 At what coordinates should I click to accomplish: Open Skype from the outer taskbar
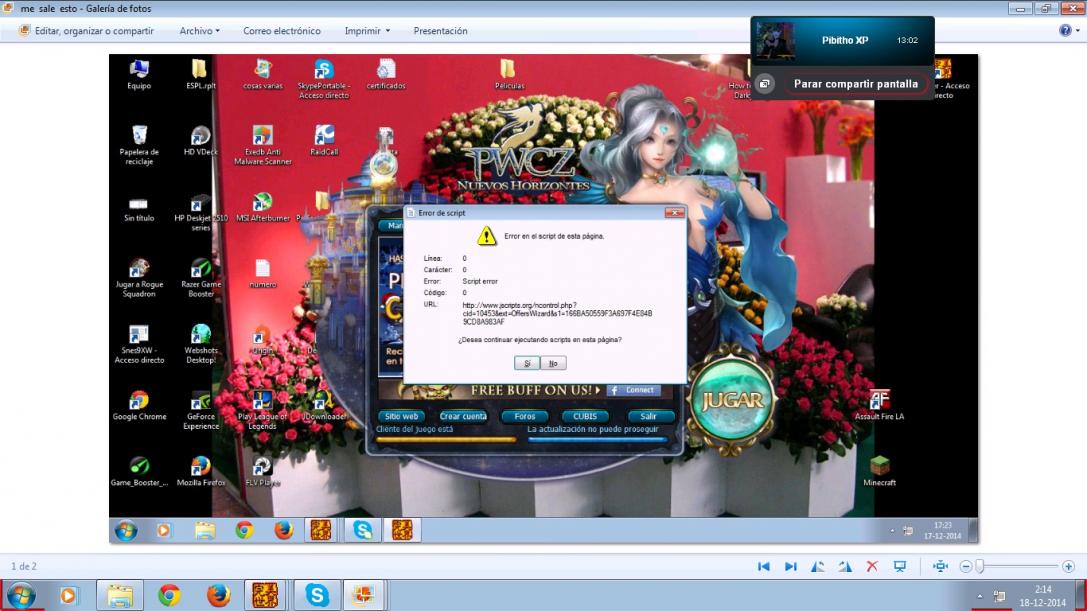(317, 595)
